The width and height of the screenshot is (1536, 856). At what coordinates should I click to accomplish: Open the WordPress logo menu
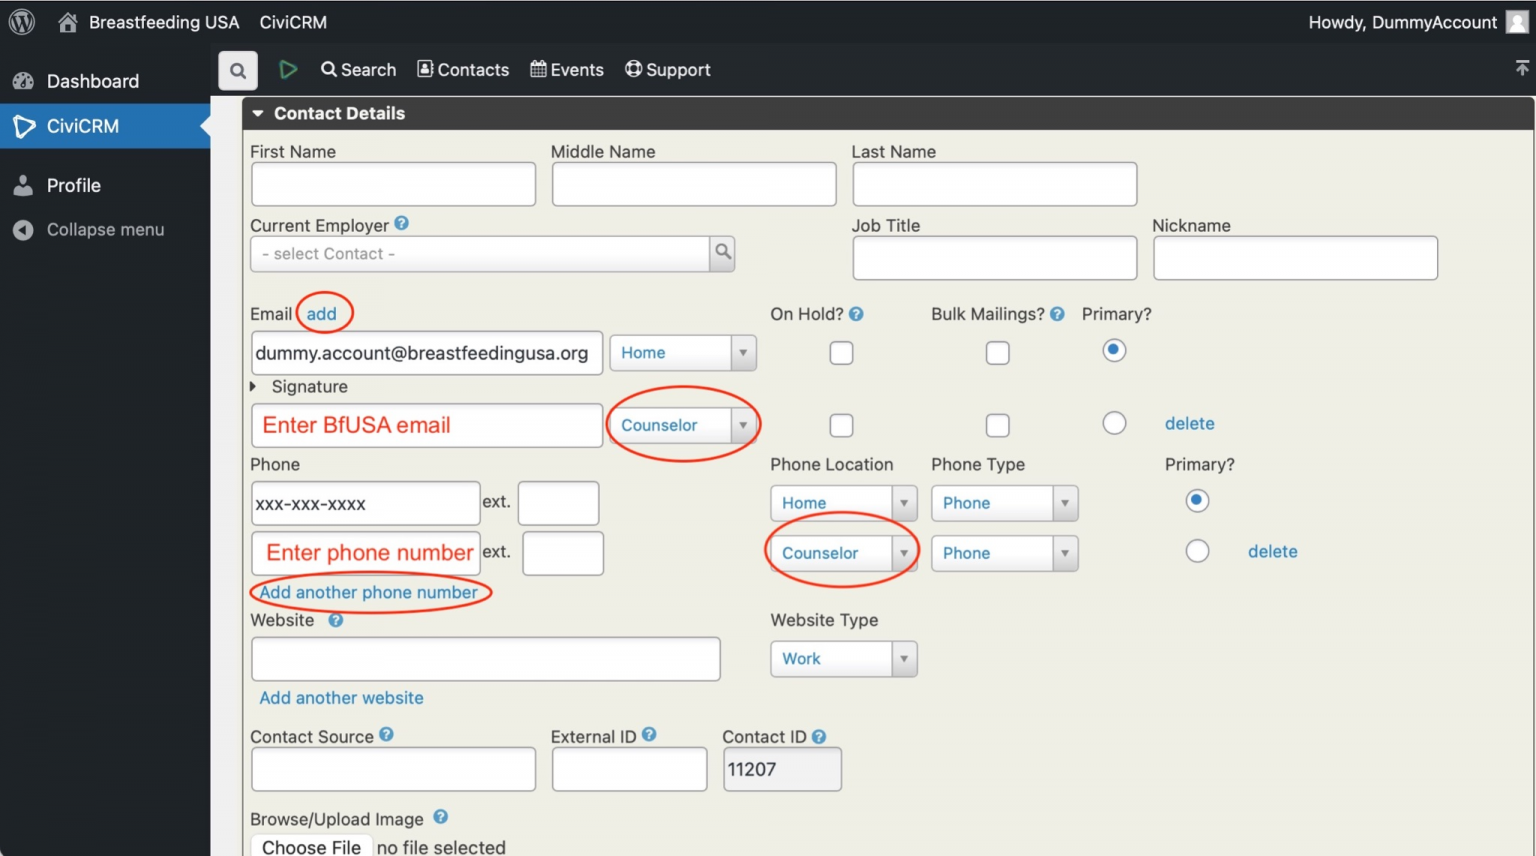click(x=22, y=22)
